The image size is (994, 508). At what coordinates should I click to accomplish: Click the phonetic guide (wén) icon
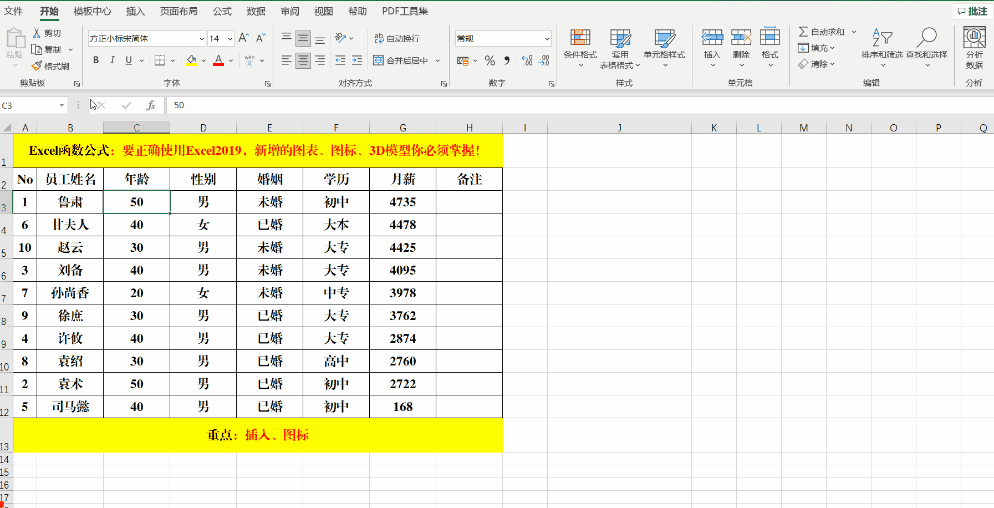point(249,60)
